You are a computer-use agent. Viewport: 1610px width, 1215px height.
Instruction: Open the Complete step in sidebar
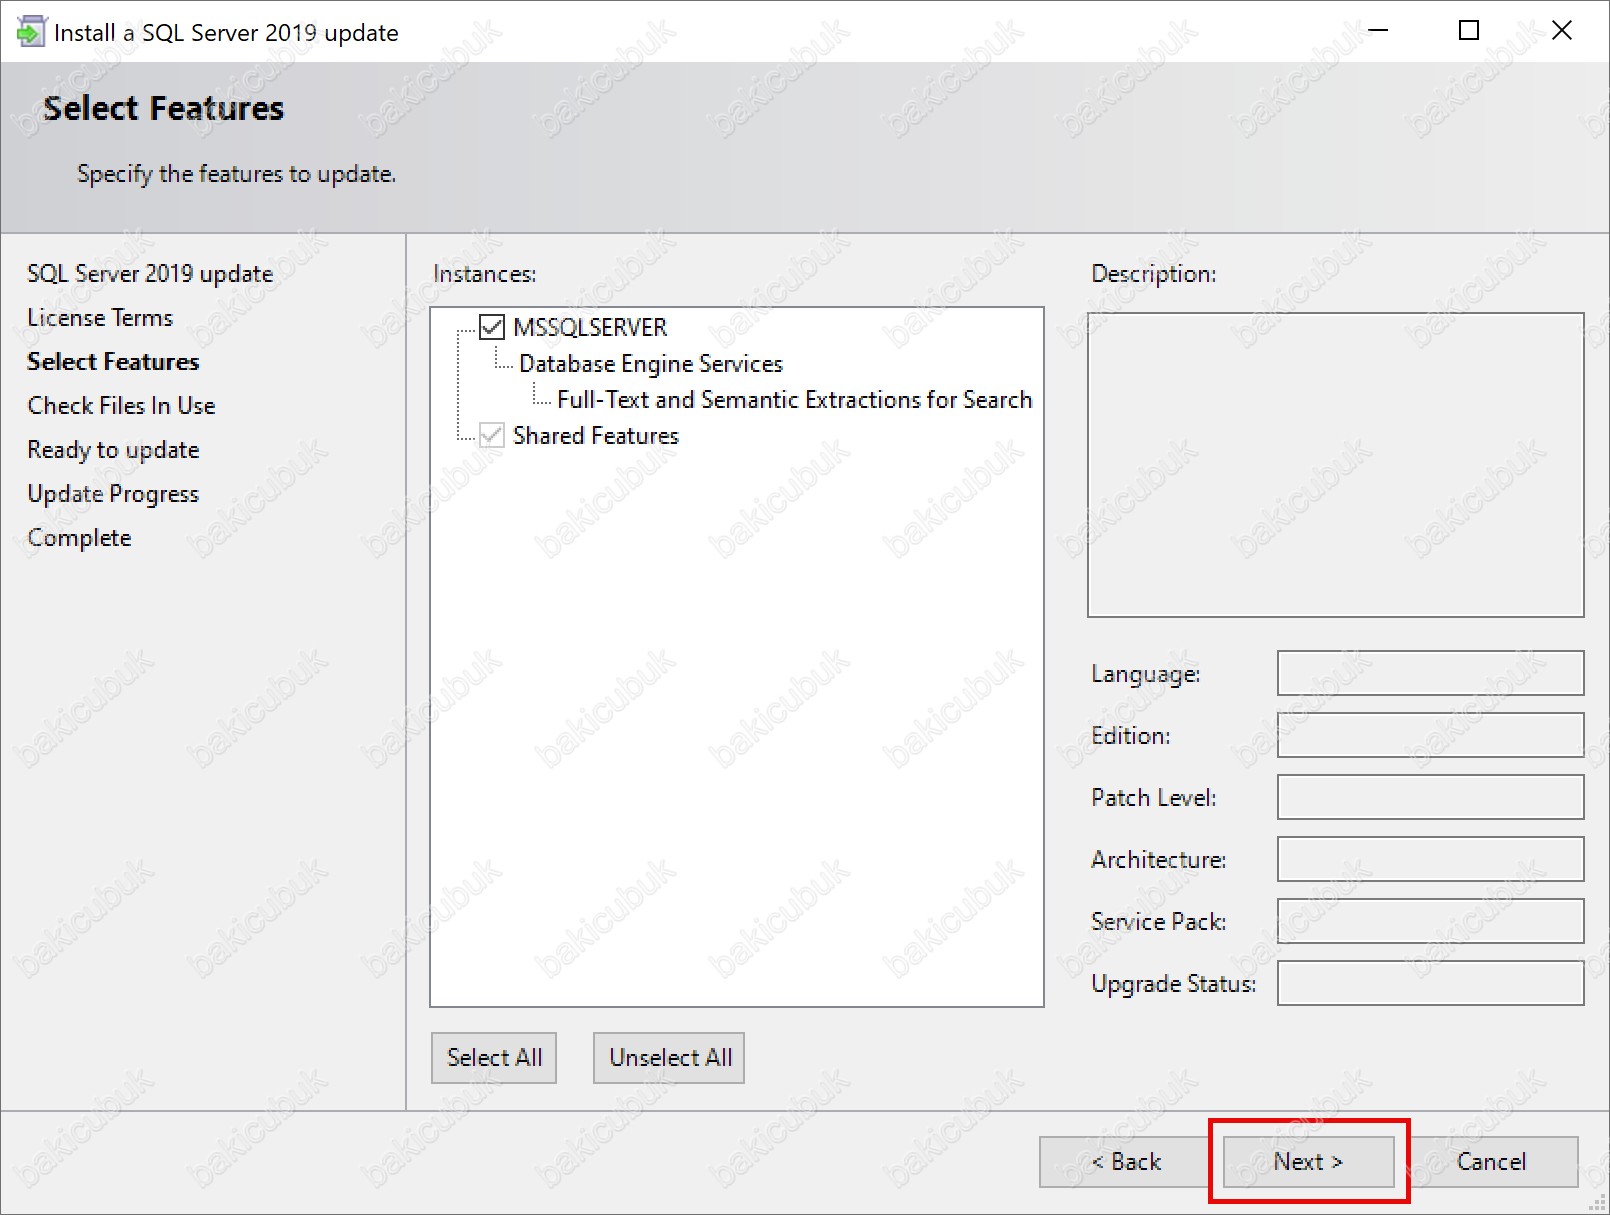(x=79, y=538)
